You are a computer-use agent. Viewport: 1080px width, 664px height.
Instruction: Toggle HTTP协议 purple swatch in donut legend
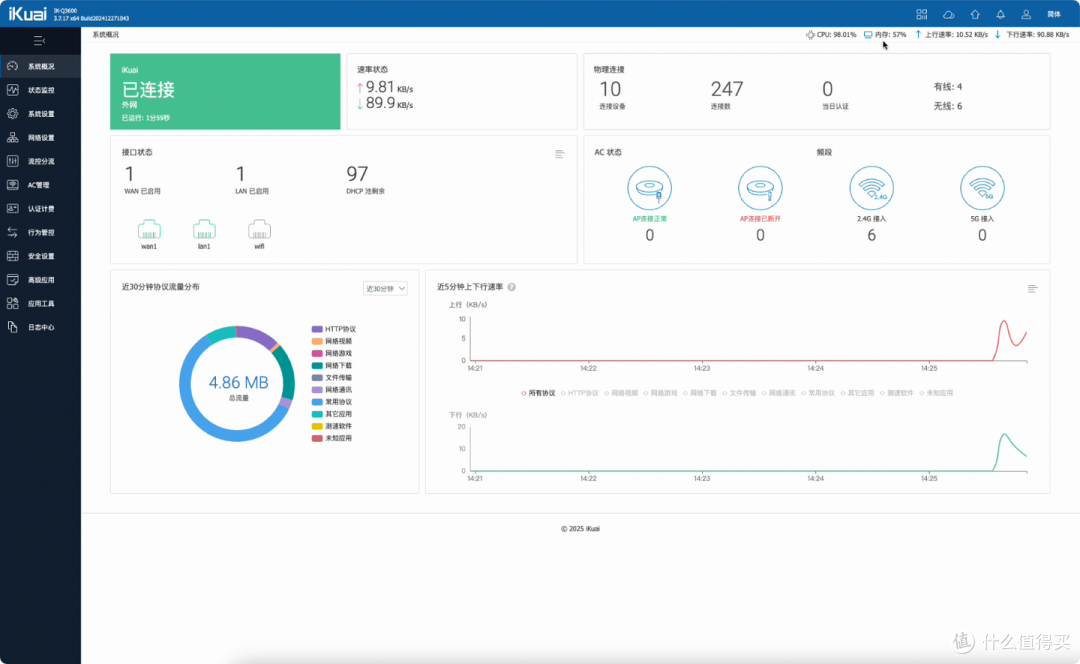pos(317,329)
